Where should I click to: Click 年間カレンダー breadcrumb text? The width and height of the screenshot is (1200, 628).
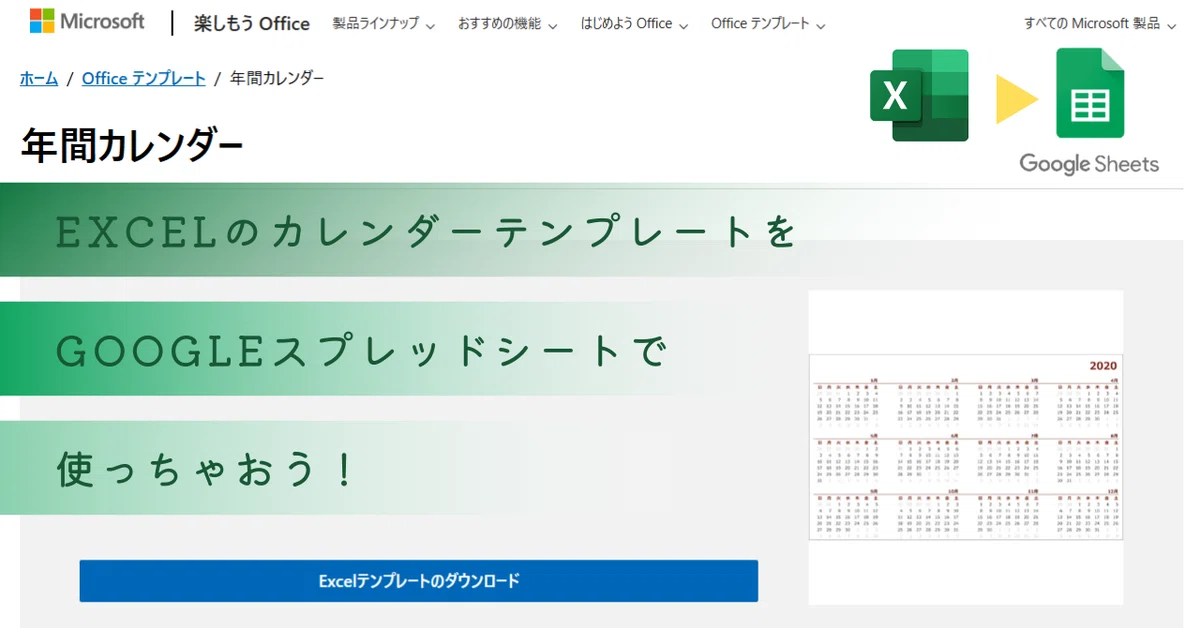(x=277, y=78)
